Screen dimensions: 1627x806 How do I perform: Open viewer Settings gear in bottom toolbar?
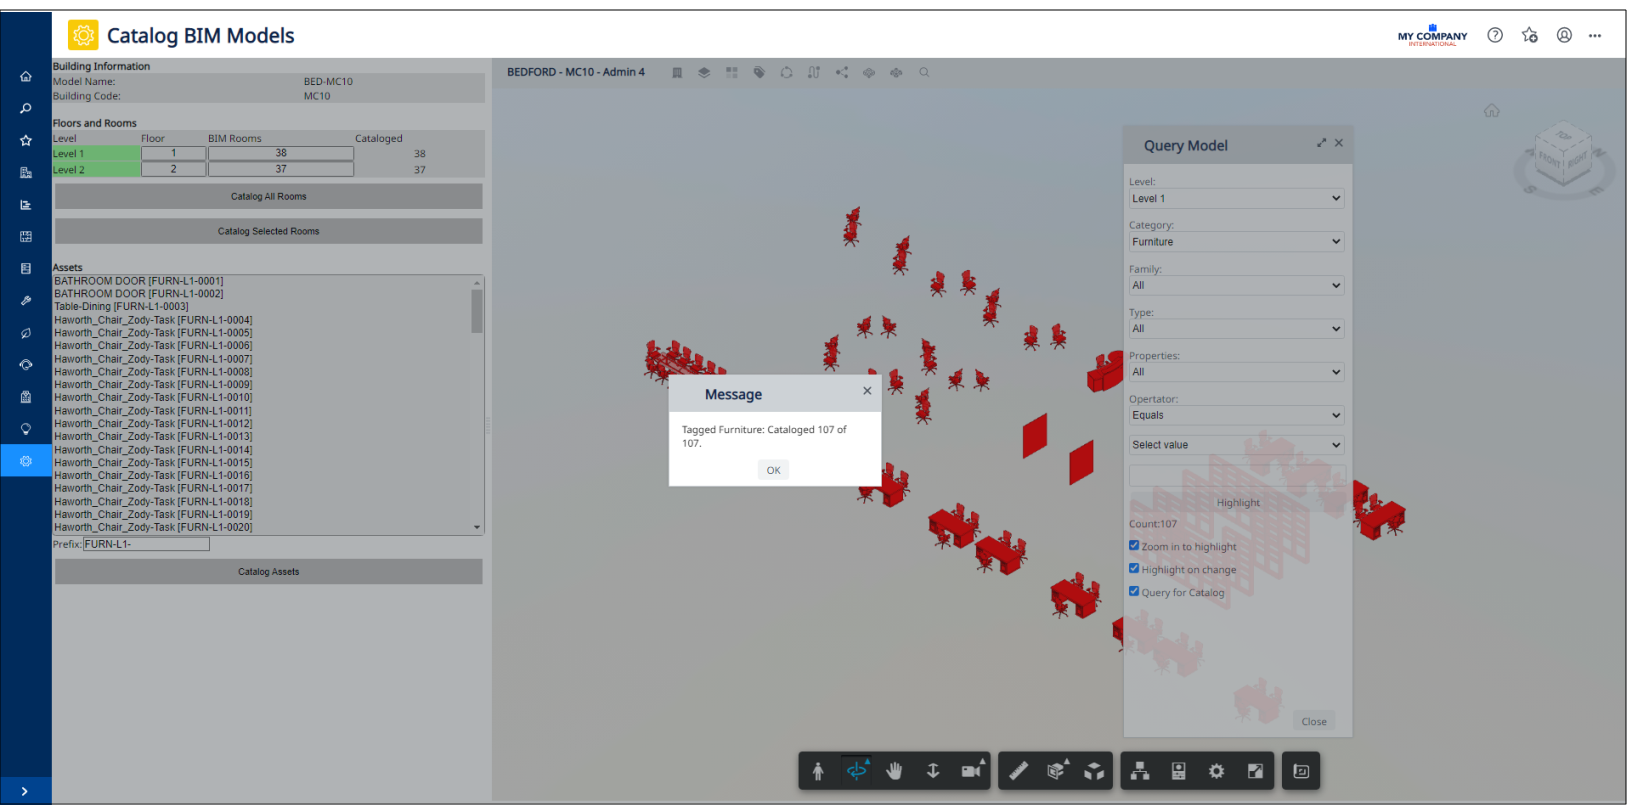(1216, 771)
